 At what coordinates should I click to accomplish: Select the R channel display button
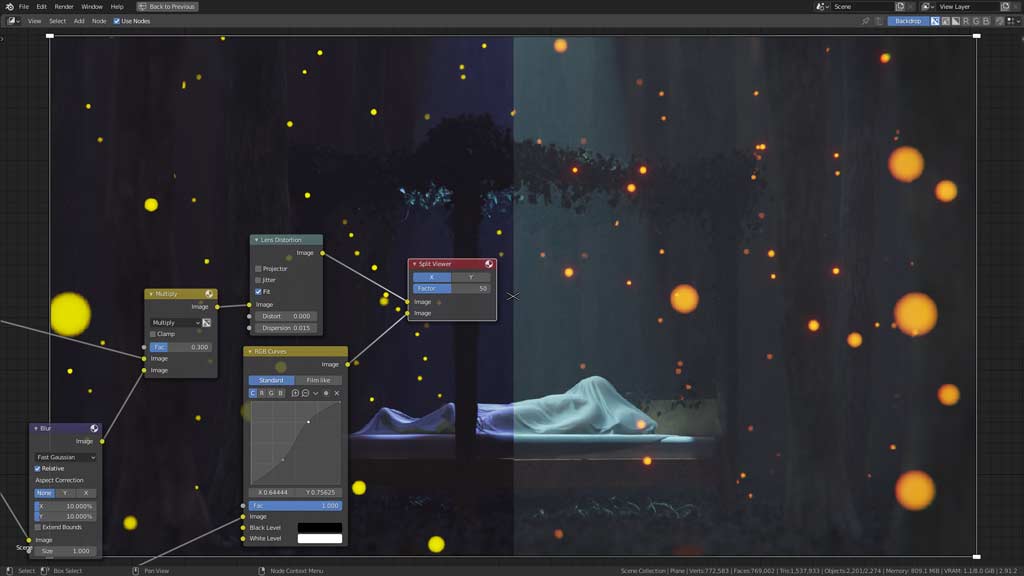click(966, 21)
